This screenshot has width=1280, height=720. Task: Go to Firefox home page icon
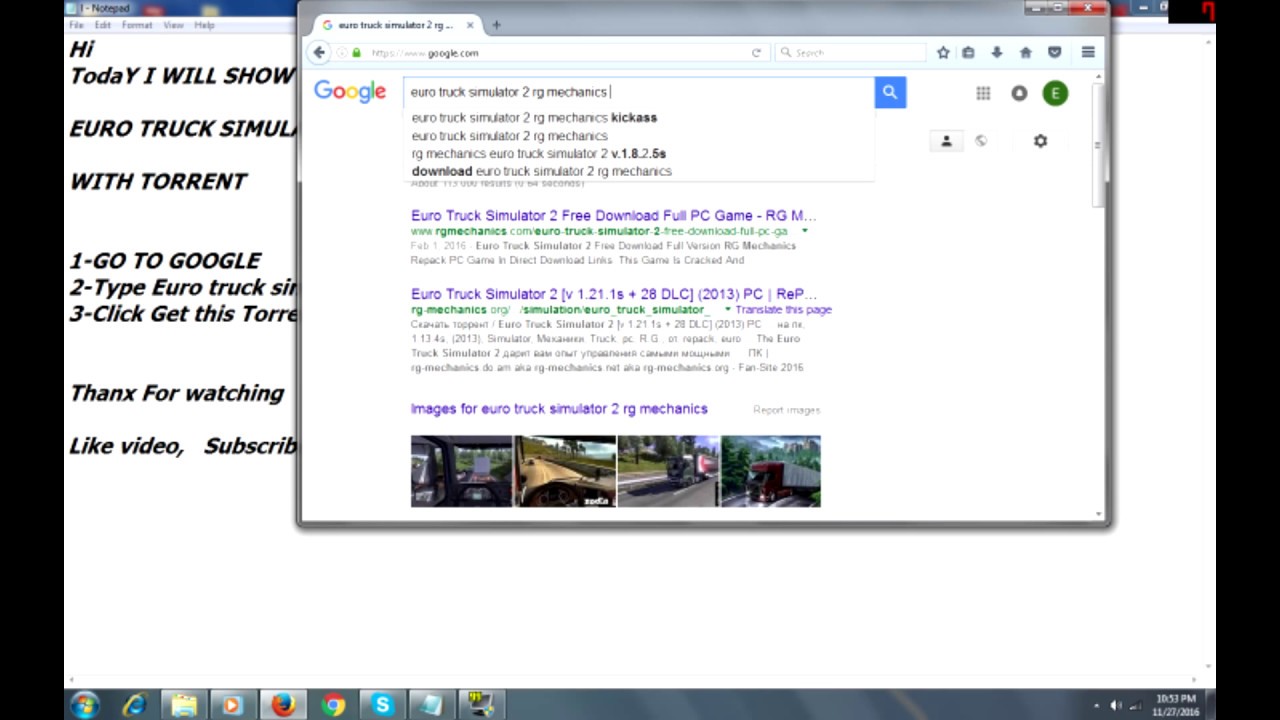(1025, 52)
